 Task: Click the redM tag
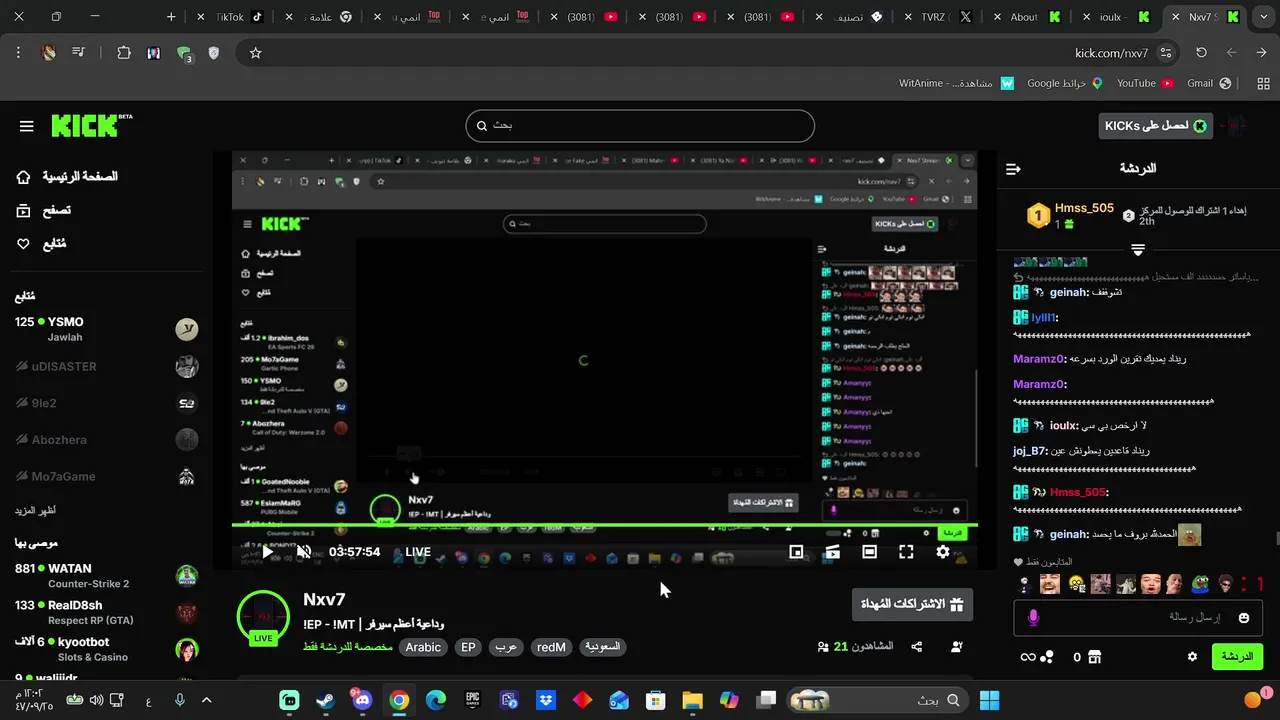pyautogui.click(x=551, y=647)
